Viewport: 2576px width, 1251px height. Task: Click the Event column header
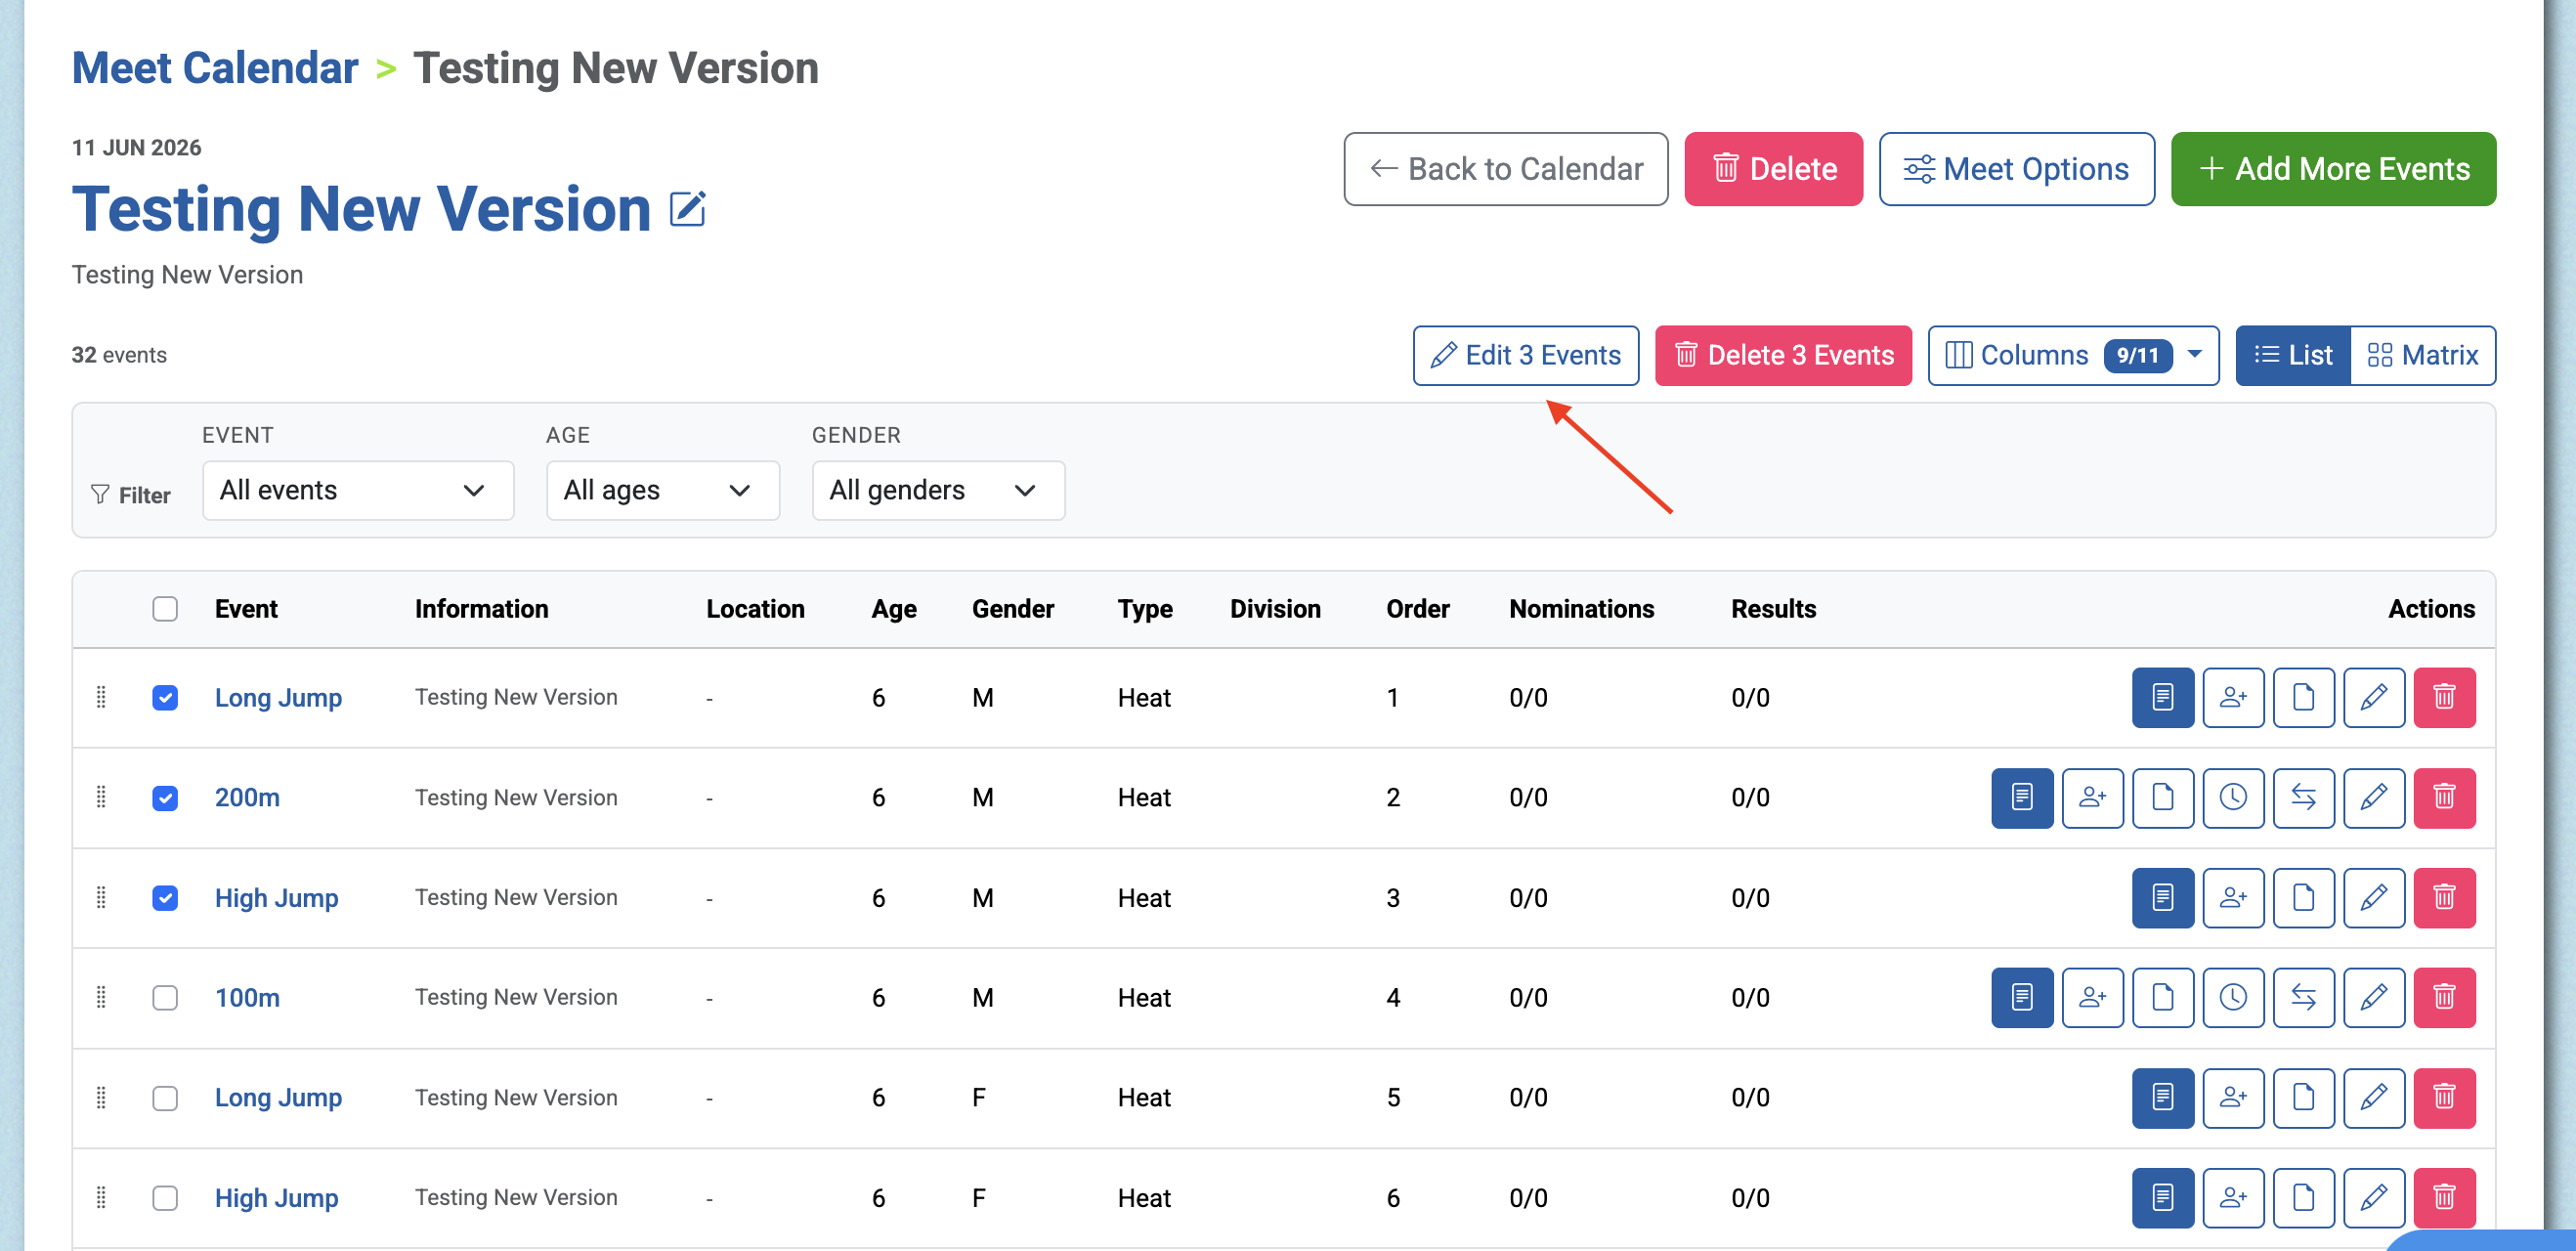(x=246, y=609)
